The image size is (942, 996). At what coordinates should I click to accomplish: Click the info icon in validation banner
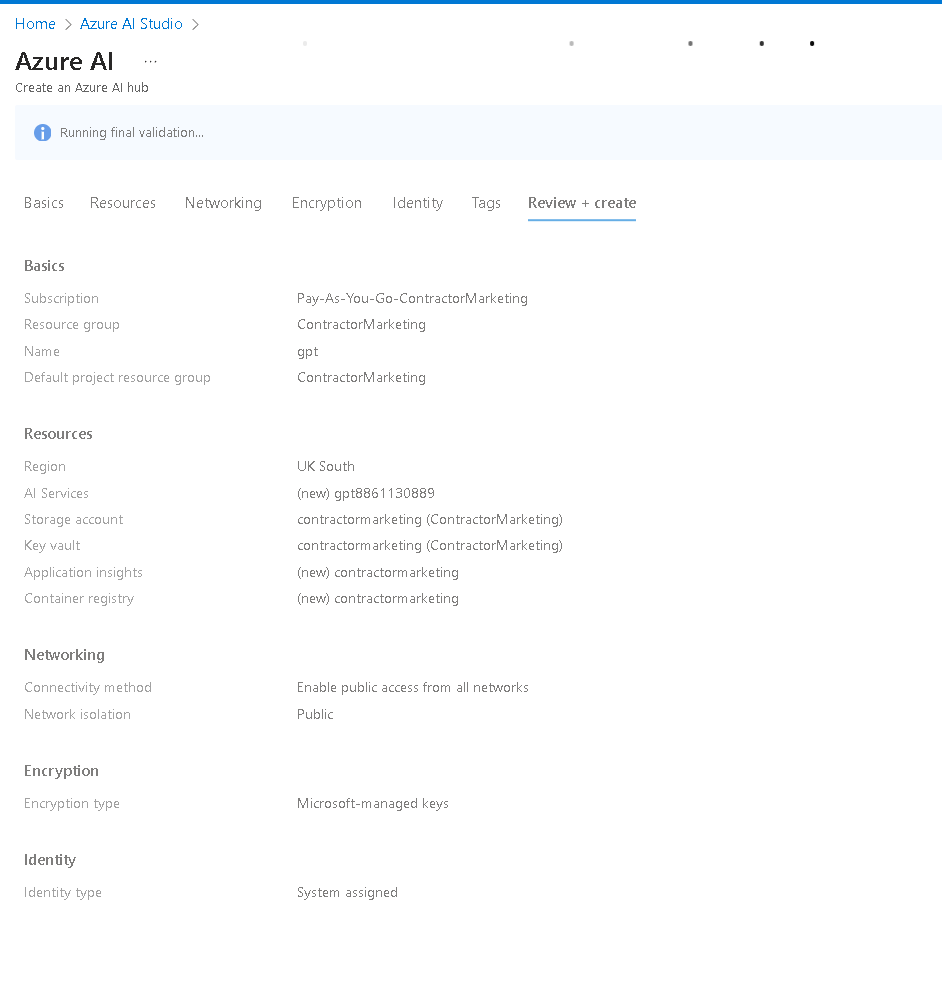pyautogui.click(x=43, y=133)
